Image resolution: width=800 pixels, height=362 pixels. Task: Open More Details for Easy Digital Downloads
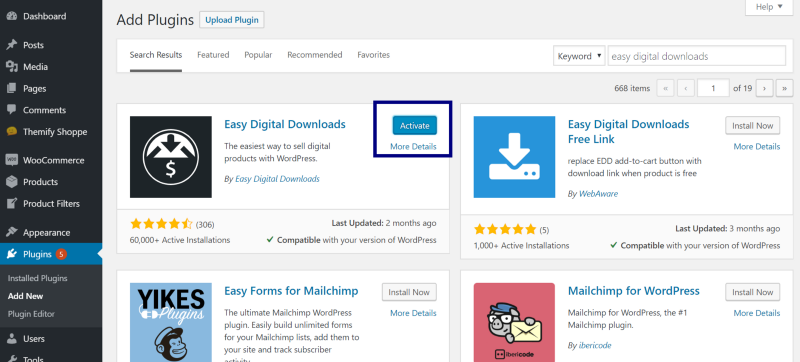tap(413, 147)
